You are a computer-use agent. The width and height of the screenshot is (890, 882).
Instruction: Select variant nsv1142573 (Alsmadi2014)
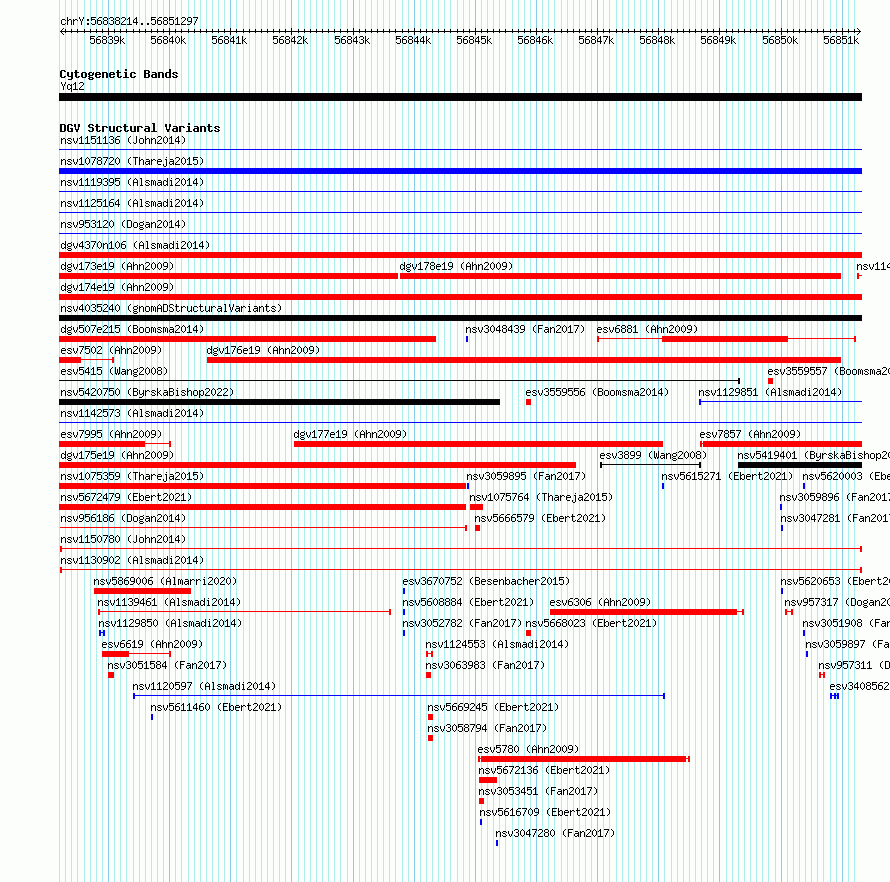coord(132,413)
